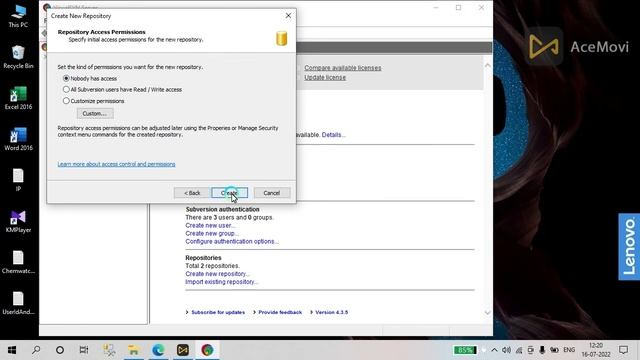Image resolution: width=640 pixels, height=360 pixels.
Task: Click the scroll down arrow in VisualSVN pane
Action: click(x=487, y=313)
